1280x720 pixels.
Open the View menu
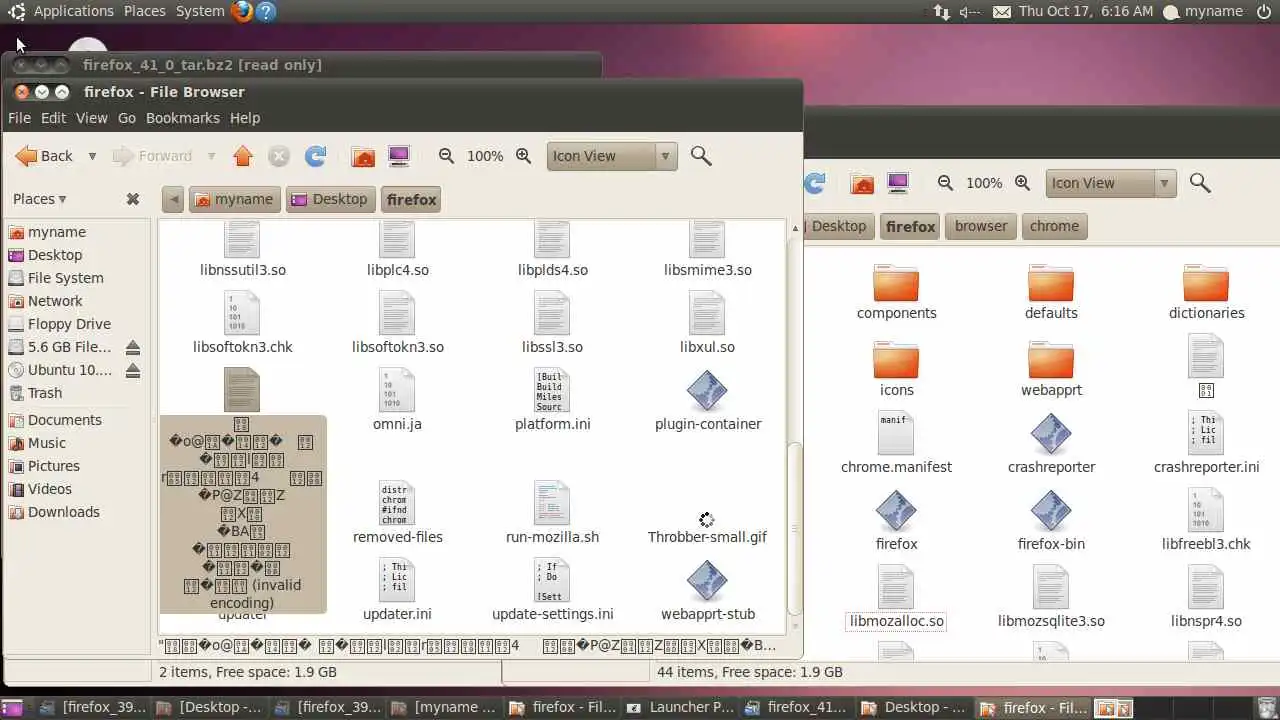point(91,118)
